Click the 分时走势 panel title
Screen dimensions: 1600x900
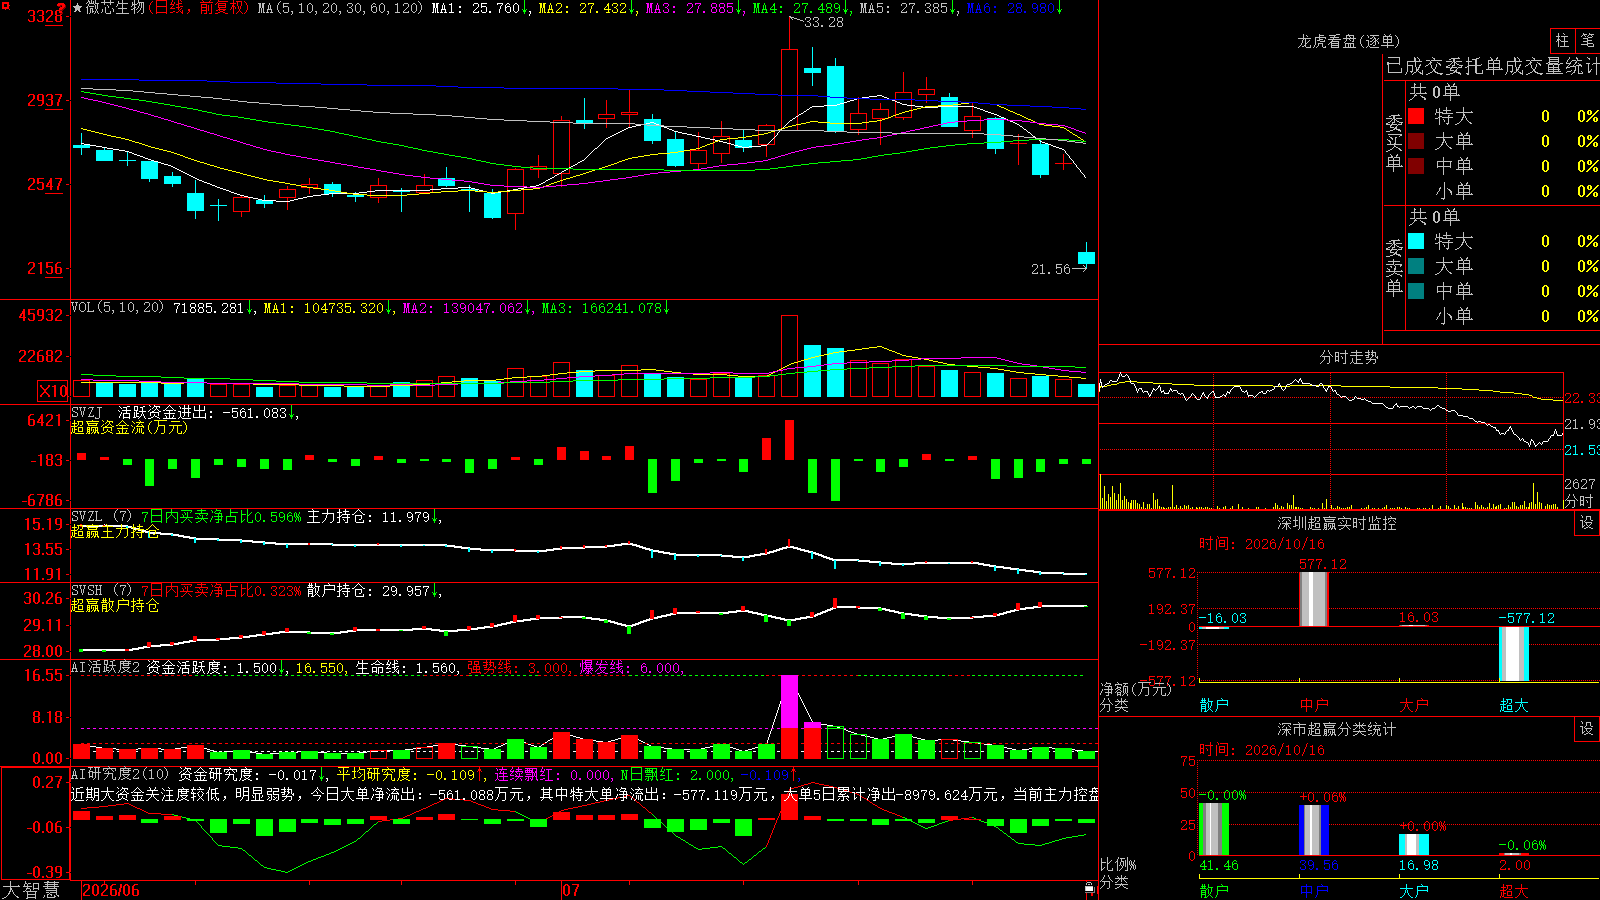1348,357
